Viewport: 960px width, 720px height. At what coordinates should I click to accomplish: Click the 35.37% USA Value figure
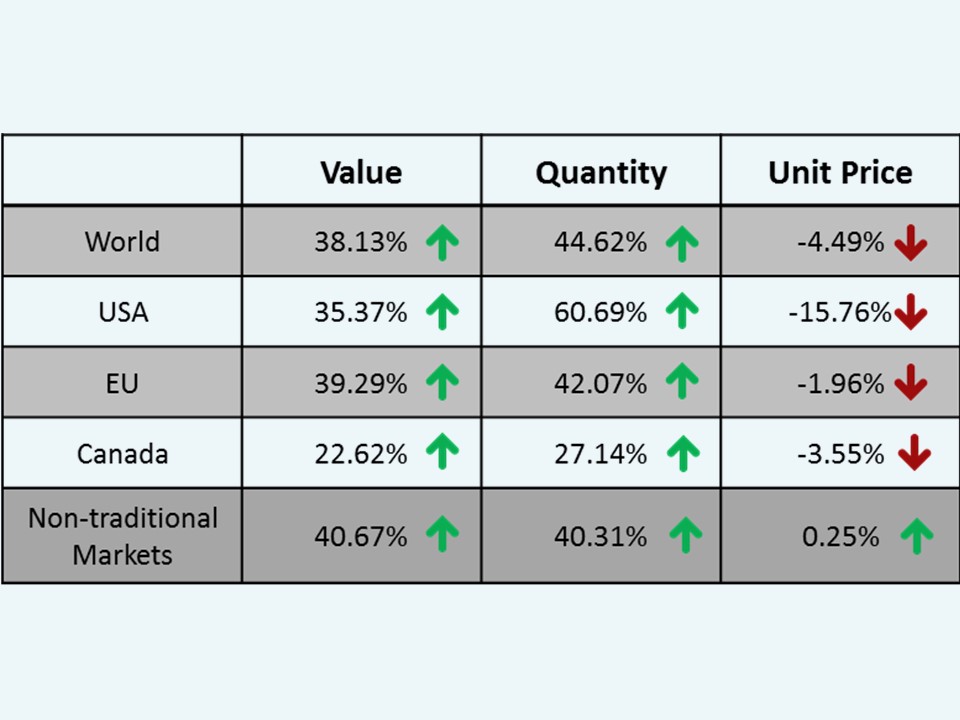tap(361, 313)
